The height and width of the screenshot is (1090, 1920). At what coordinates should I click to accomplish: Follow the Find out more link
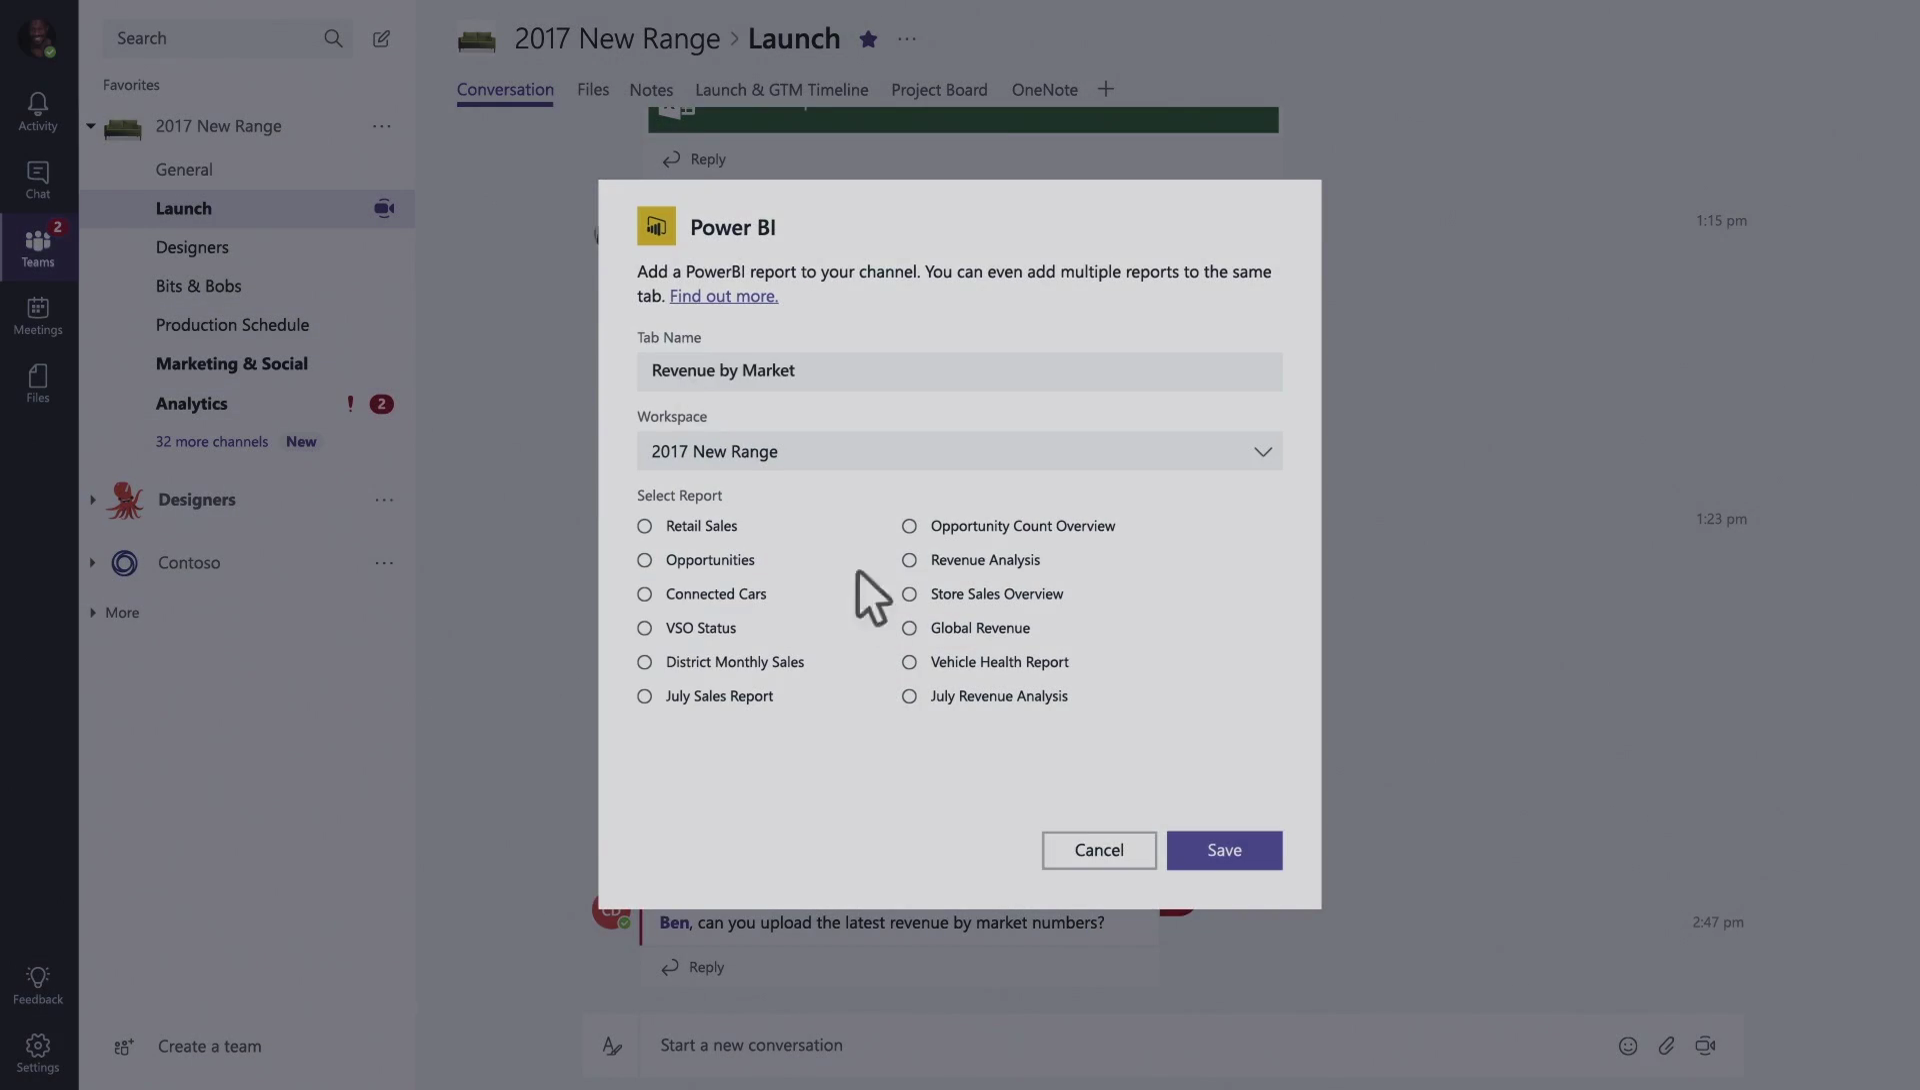pos(724,296)
